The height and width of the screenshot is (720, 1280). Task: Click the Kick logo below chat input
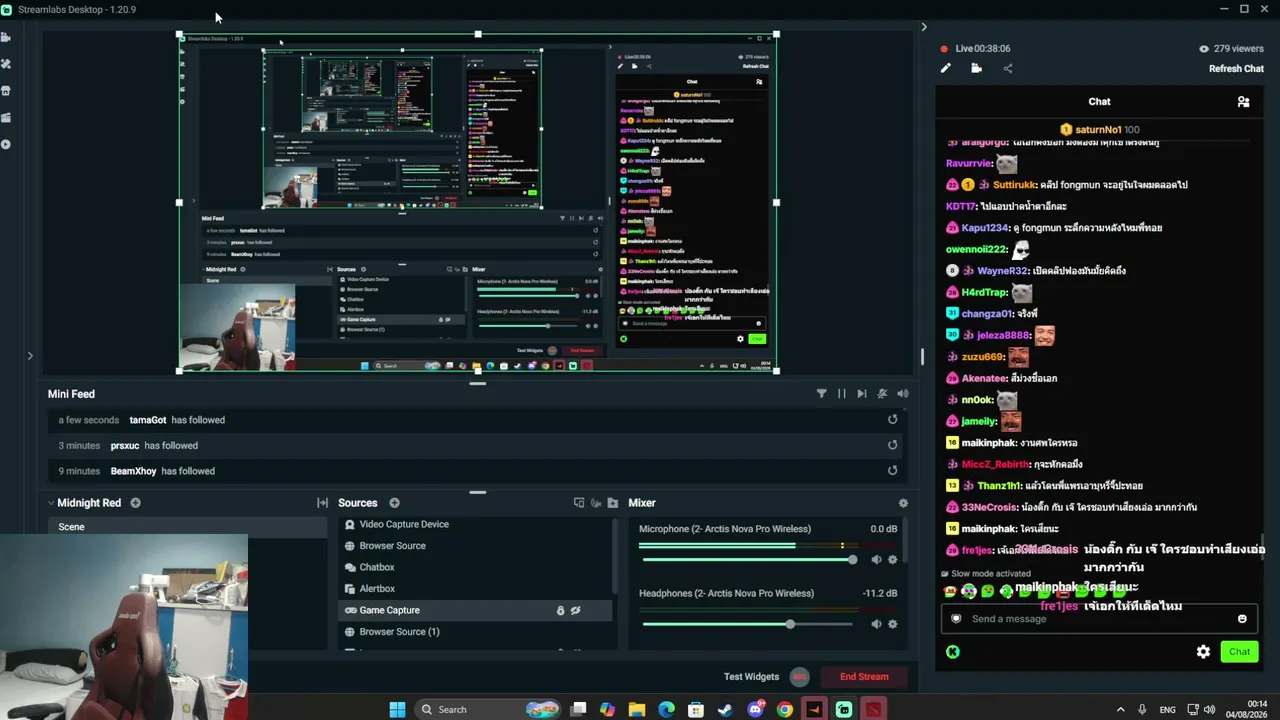(953, 652)
